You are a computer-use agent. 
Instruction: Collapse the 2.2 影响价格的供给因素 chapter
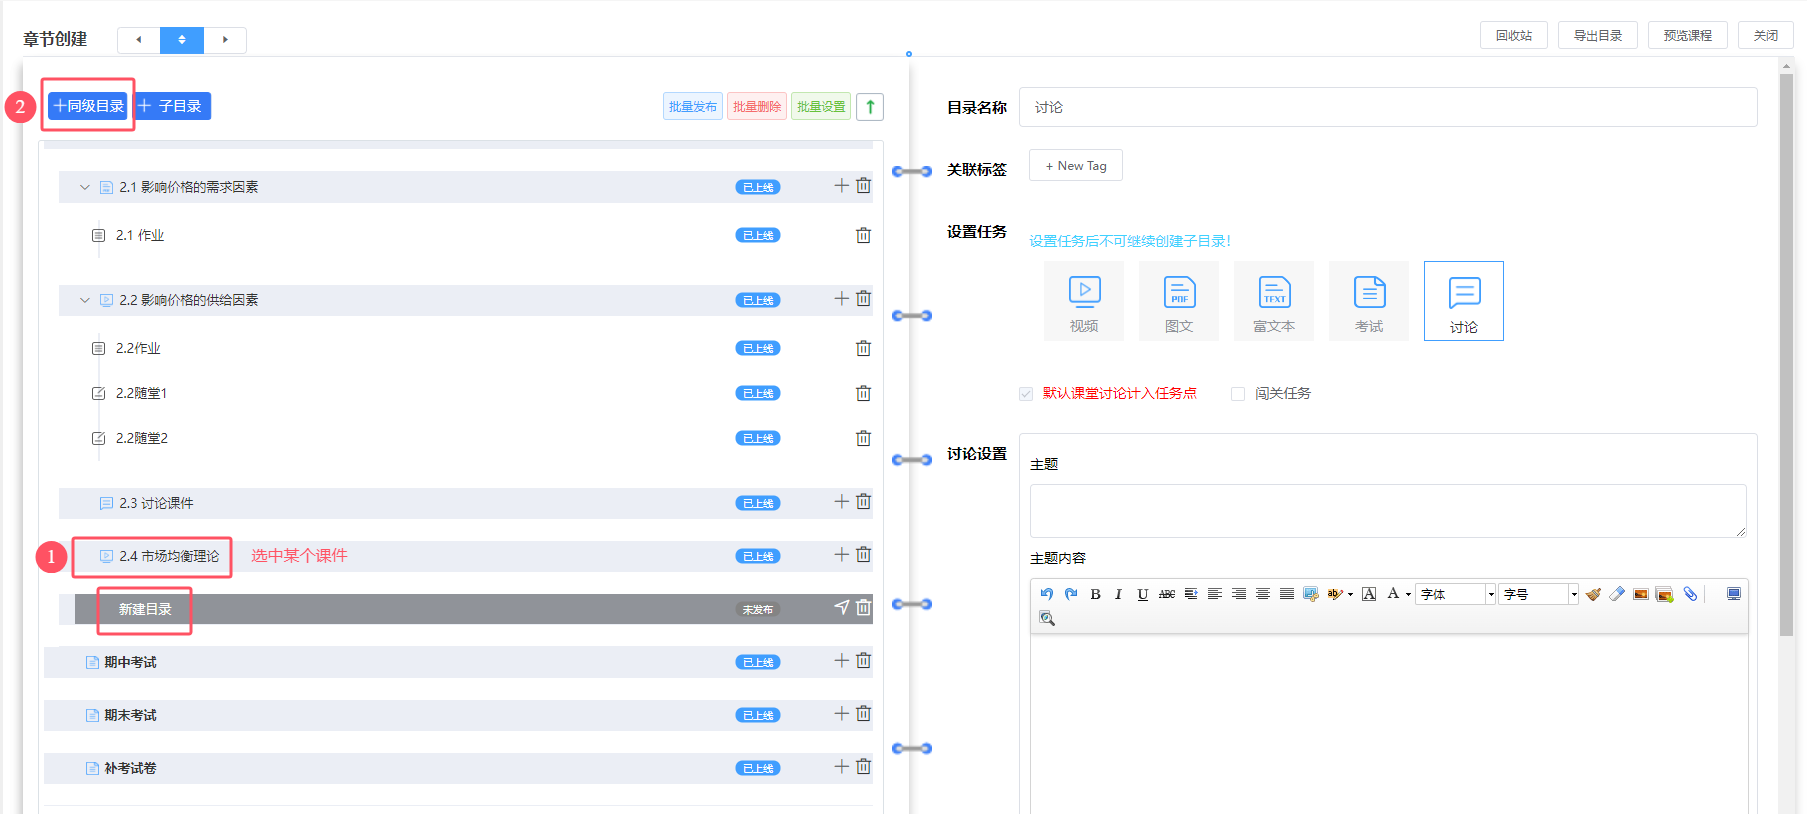(85, 300)
